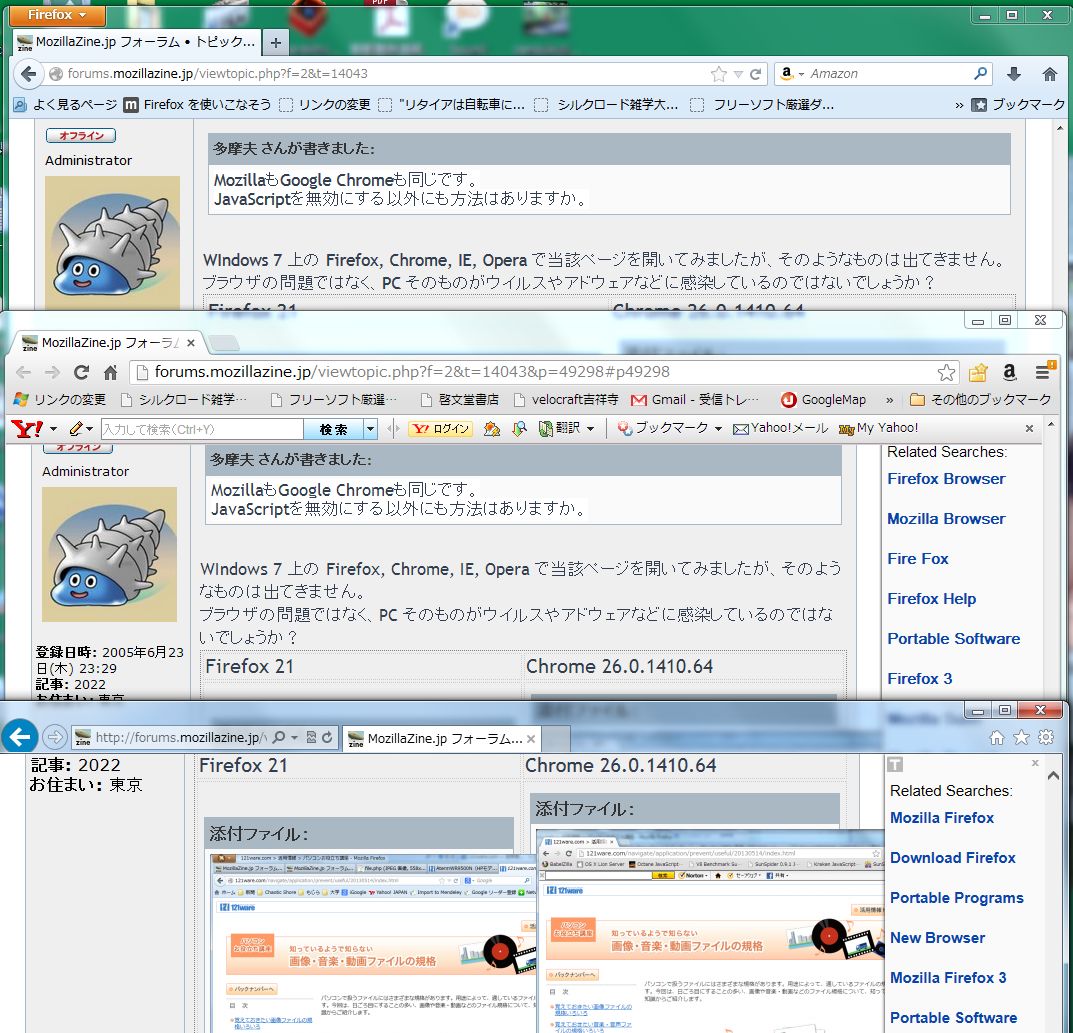The width and height of the screenshot is (1073, 1033).
Task: Open the "Firefox Browser" related search link
Action: point(946,479)
